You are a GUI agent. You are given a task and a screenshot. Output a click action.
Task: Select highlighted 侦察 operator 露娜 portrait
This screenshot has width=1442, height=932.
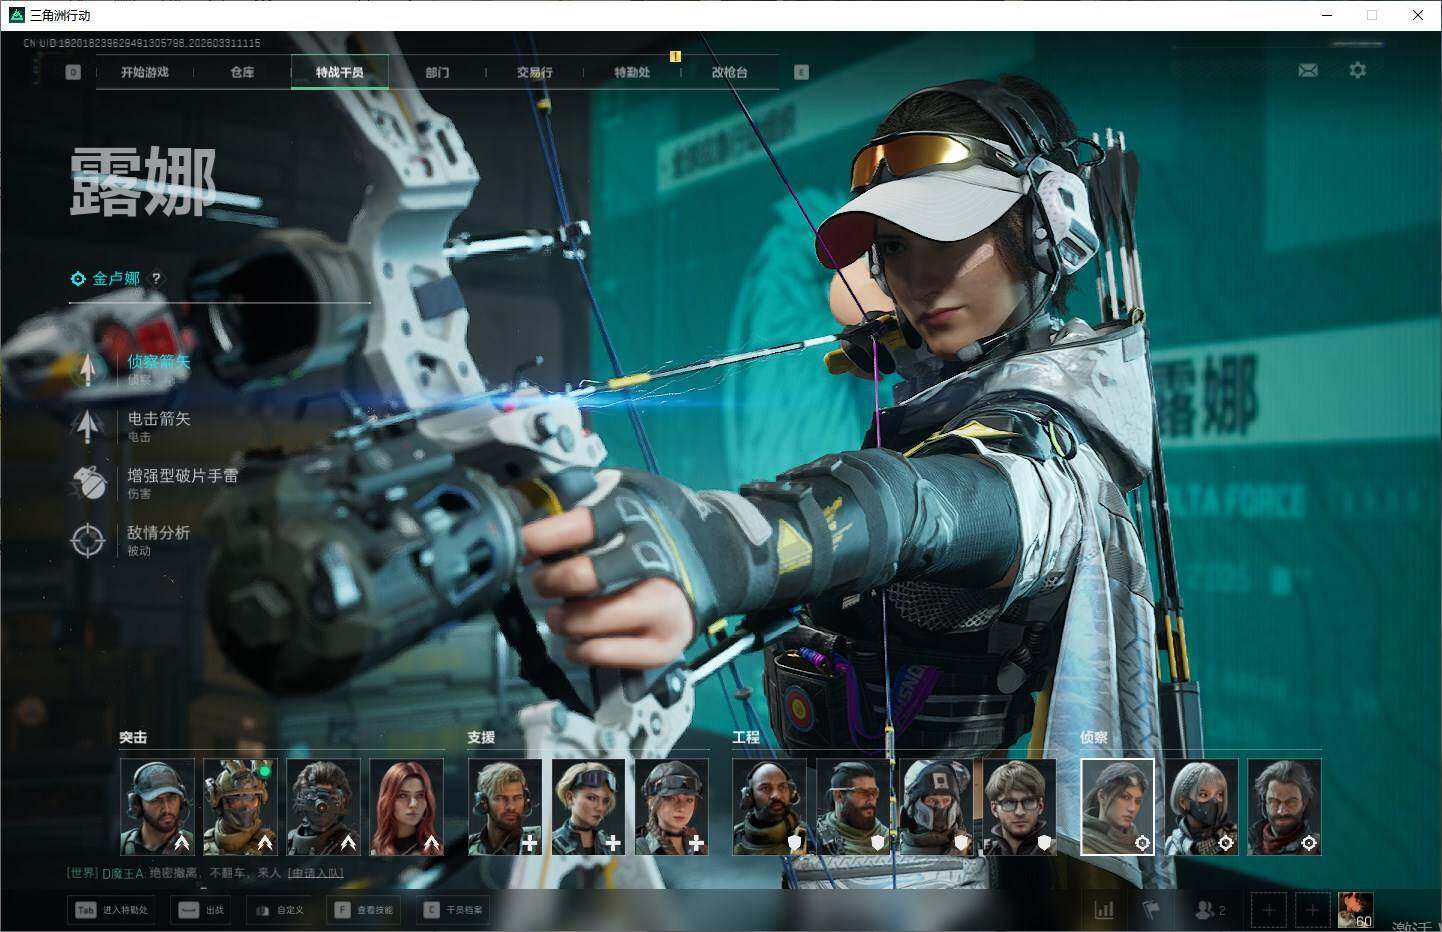pos(1117,807)
